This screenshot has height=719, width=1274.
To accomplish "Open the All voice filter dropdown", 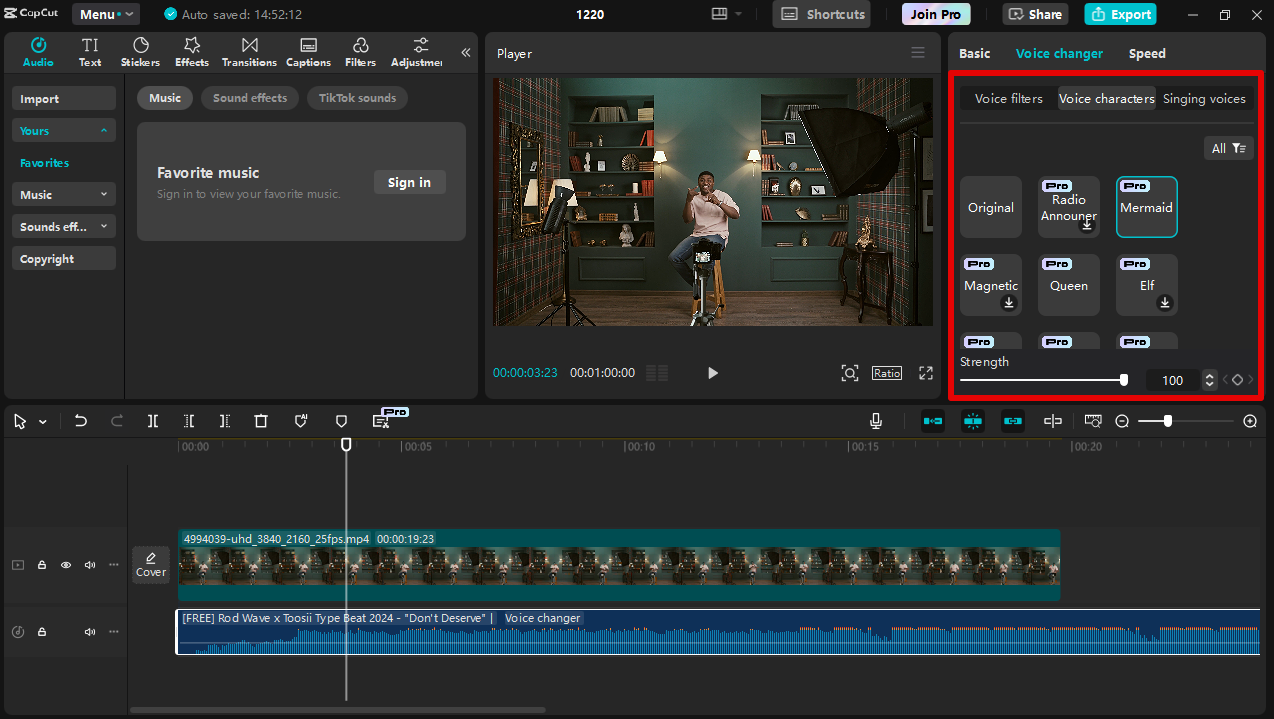I will pyautogui.click(x=1228, y=148).
